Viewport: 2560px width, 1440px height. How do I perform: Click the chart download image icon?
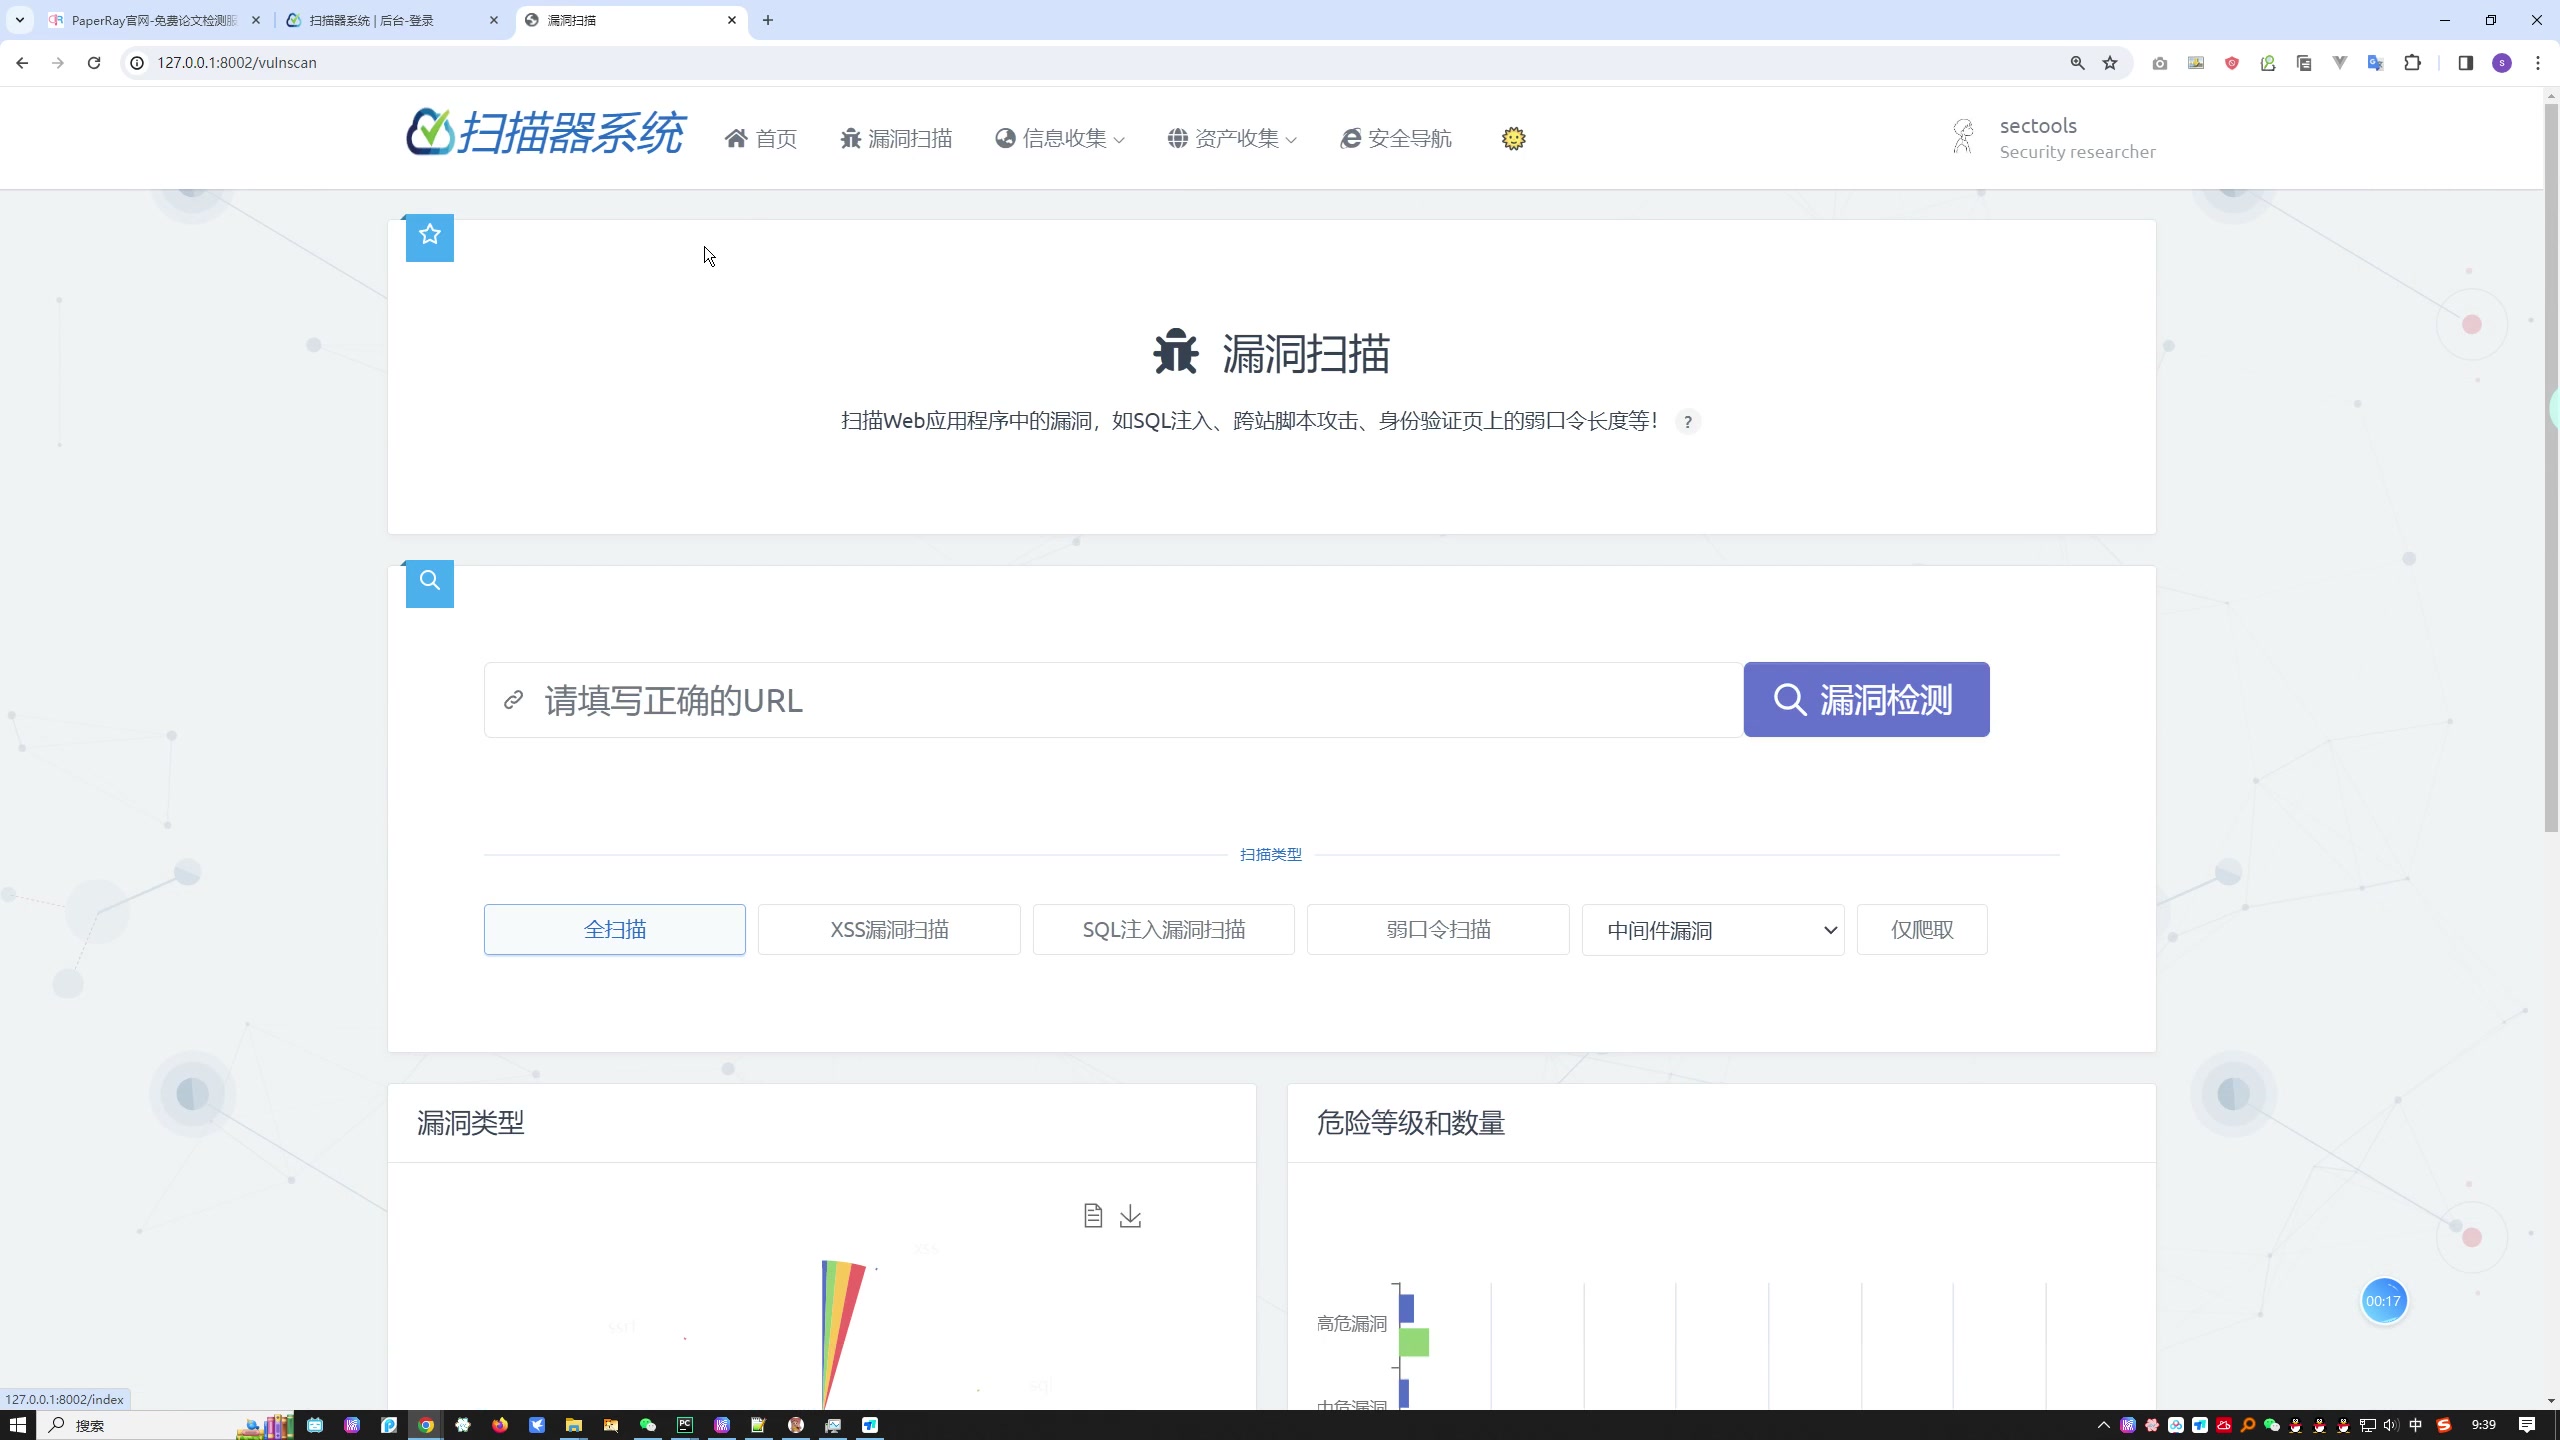(x=1130, y=1215)
